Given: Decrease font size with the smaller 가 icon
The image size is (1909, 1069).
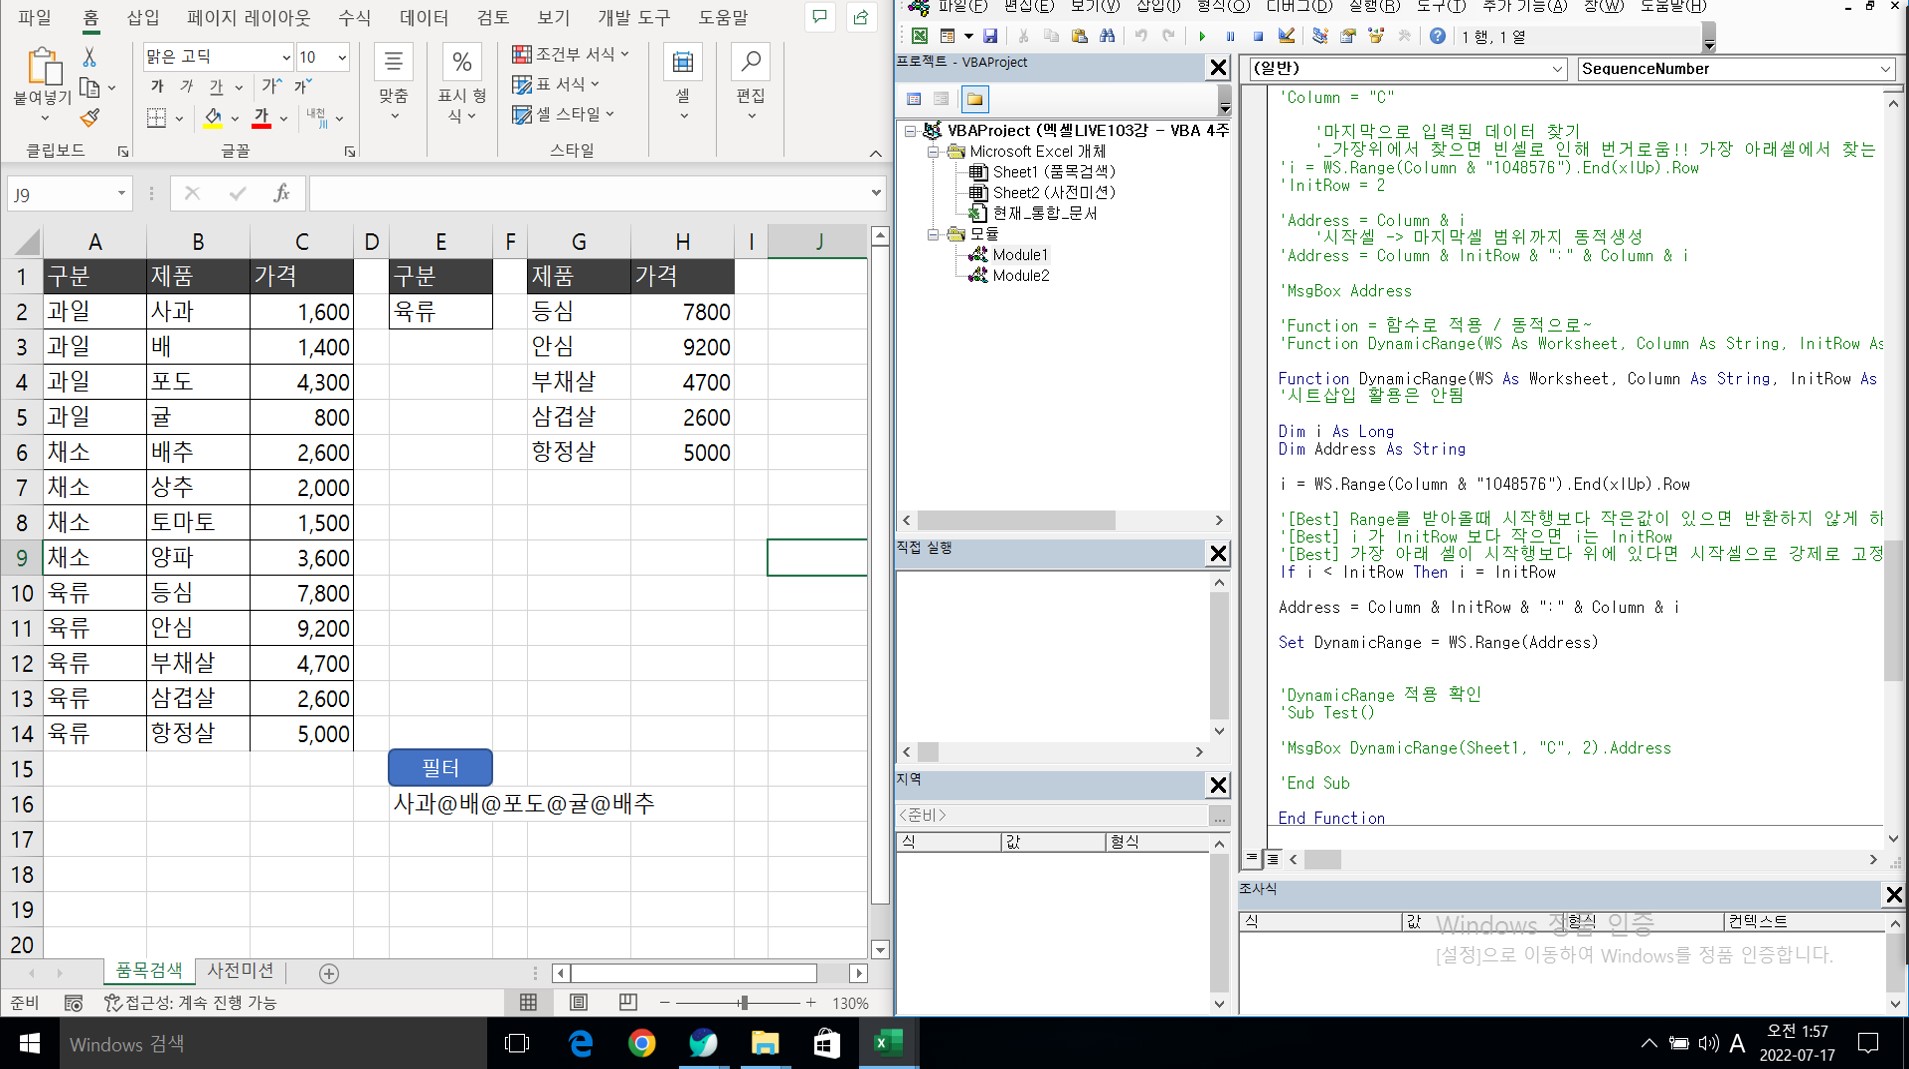Looking at the screenshot, I should point(303,87).
